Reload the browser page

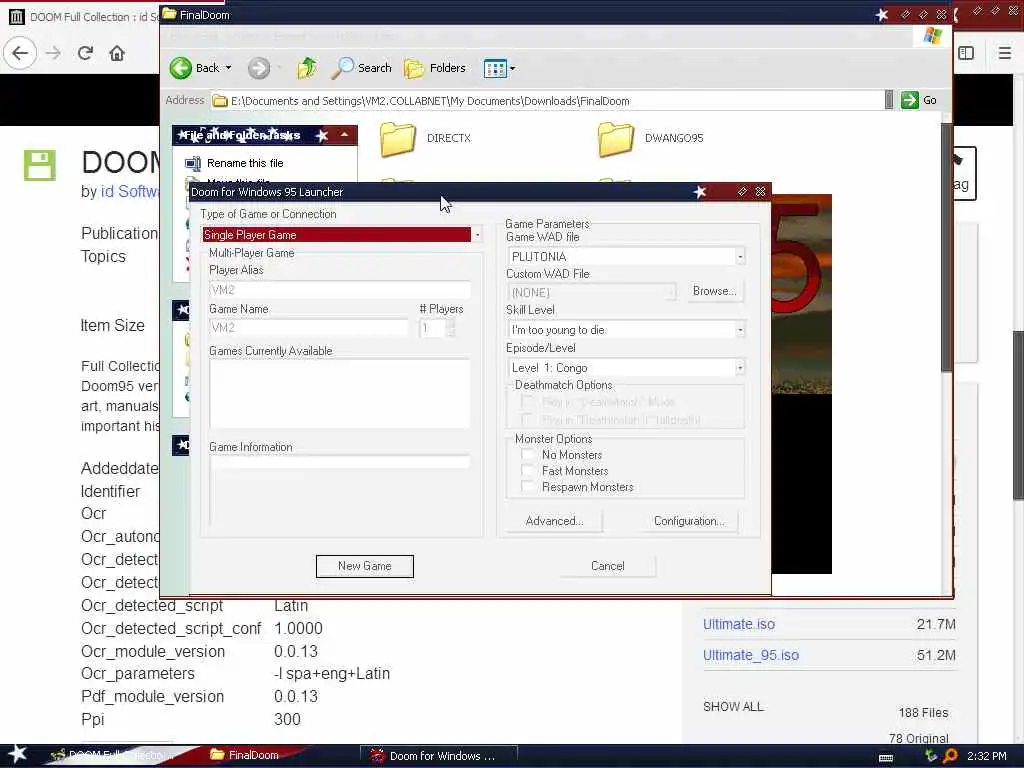pyautogui.click(x=86, y=53)
